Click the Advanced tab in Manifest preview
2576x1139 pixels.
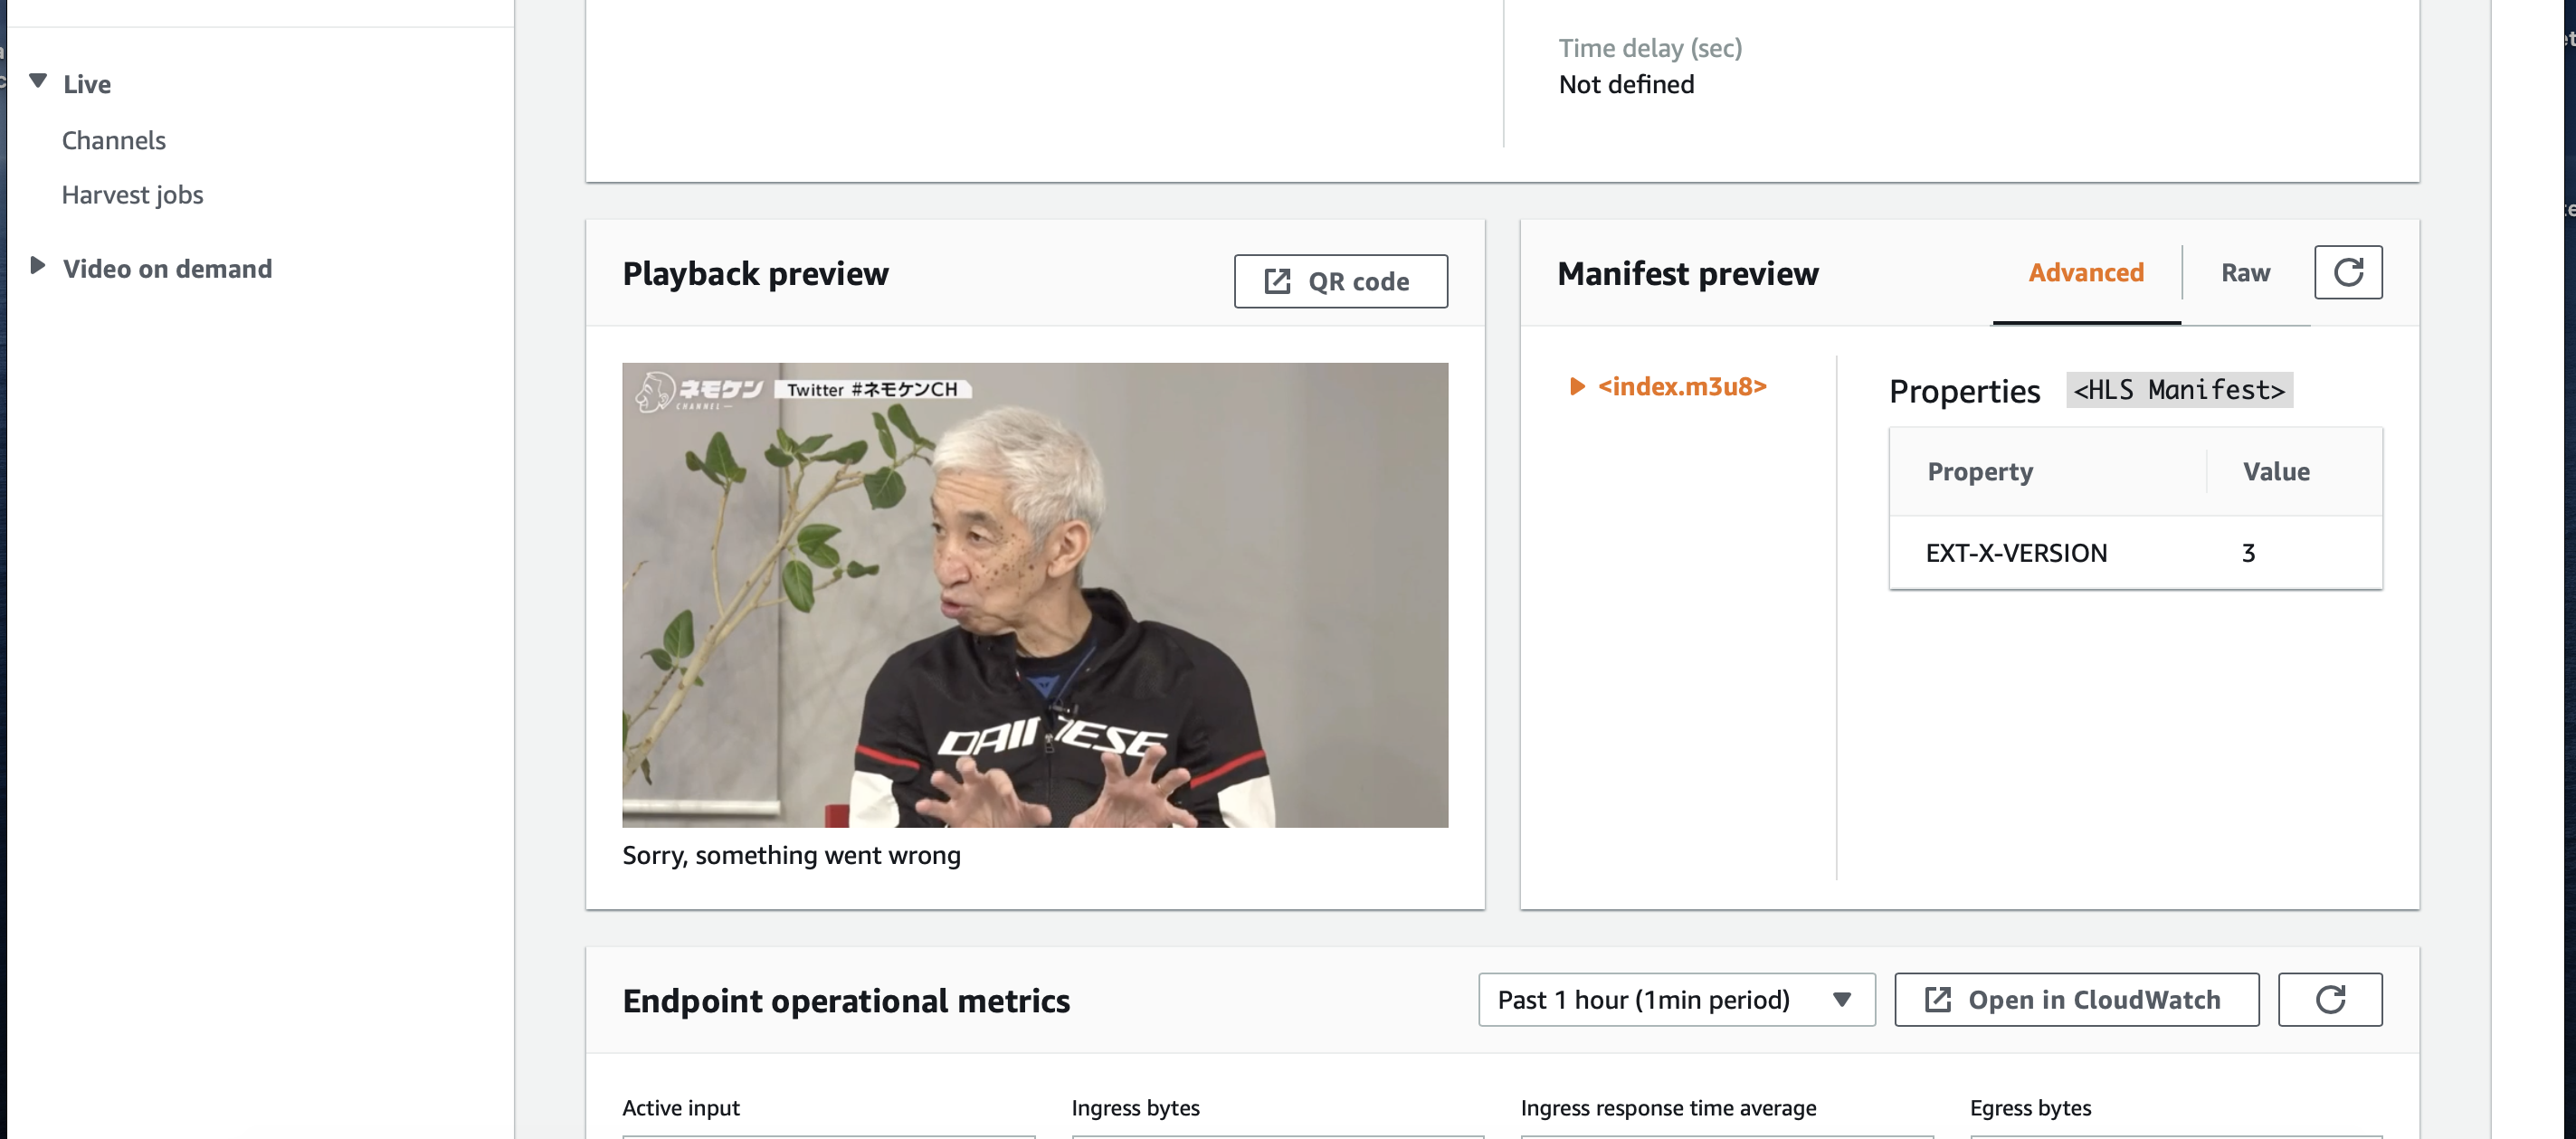pos(2085,273)
